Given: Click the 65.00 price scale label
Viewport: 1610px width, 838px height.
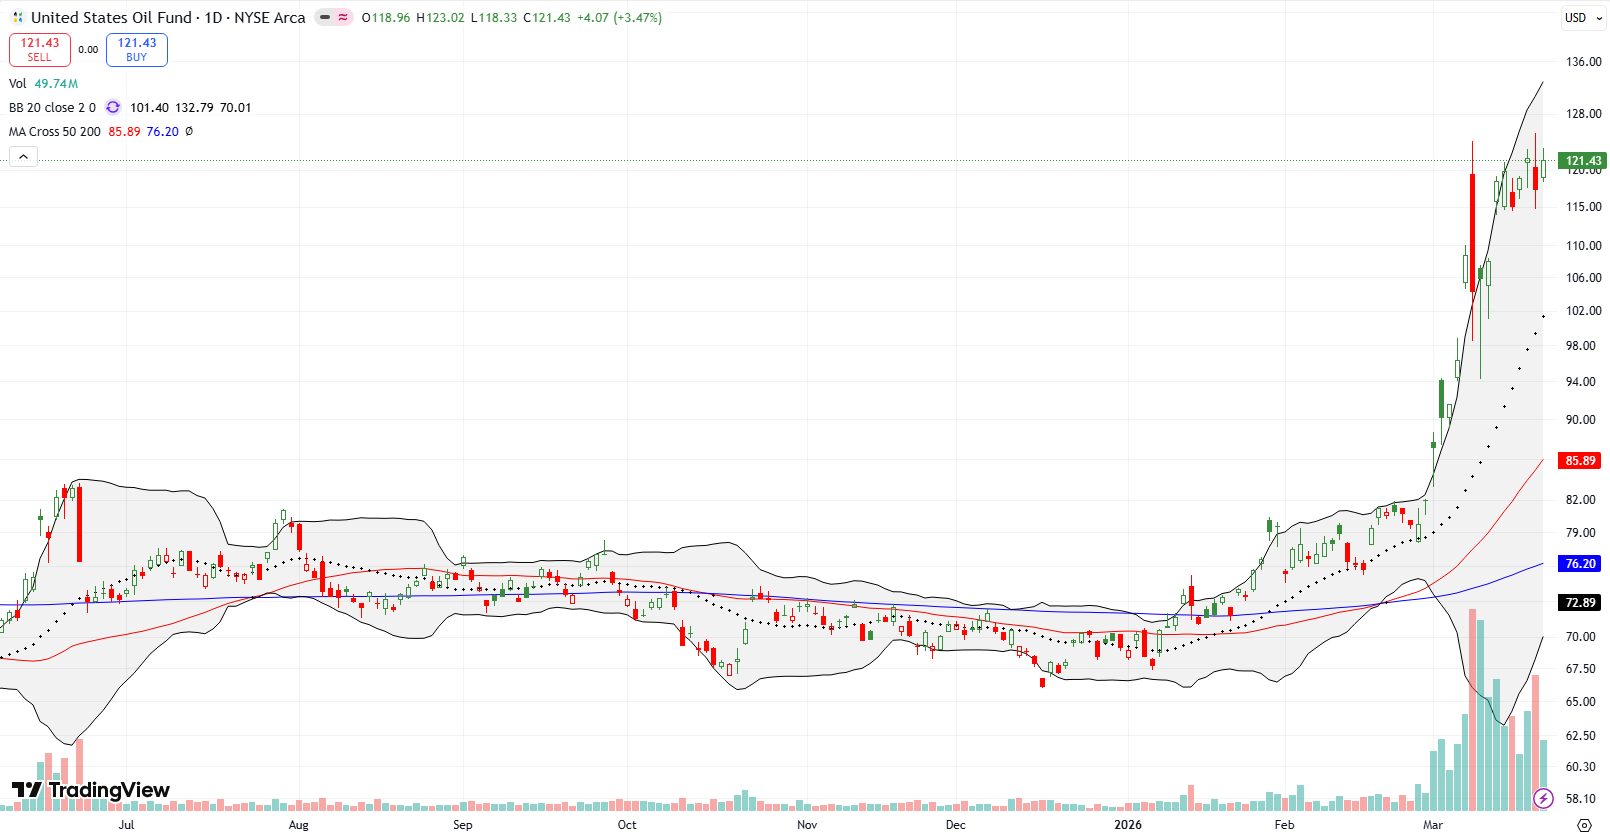Looking at the screenshot, I should tap(1580, 701).
